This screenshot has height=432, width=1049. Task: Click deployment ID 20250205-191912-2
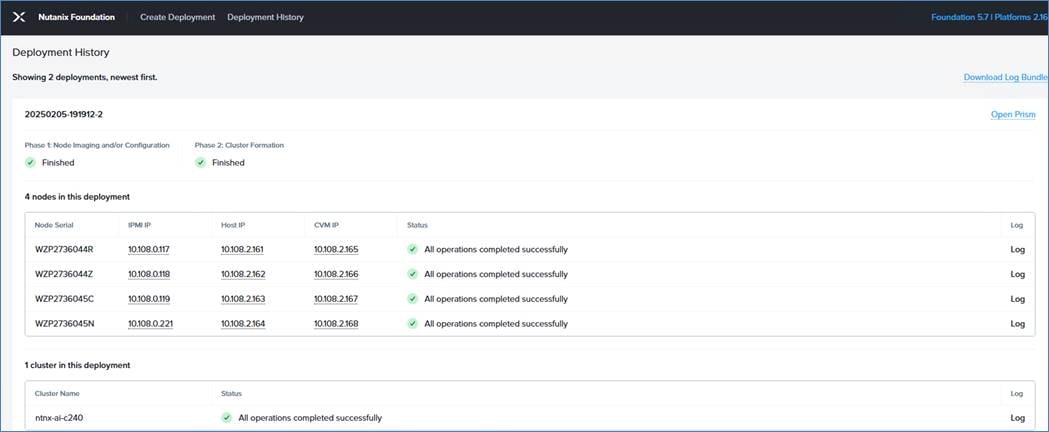[64, 114]
